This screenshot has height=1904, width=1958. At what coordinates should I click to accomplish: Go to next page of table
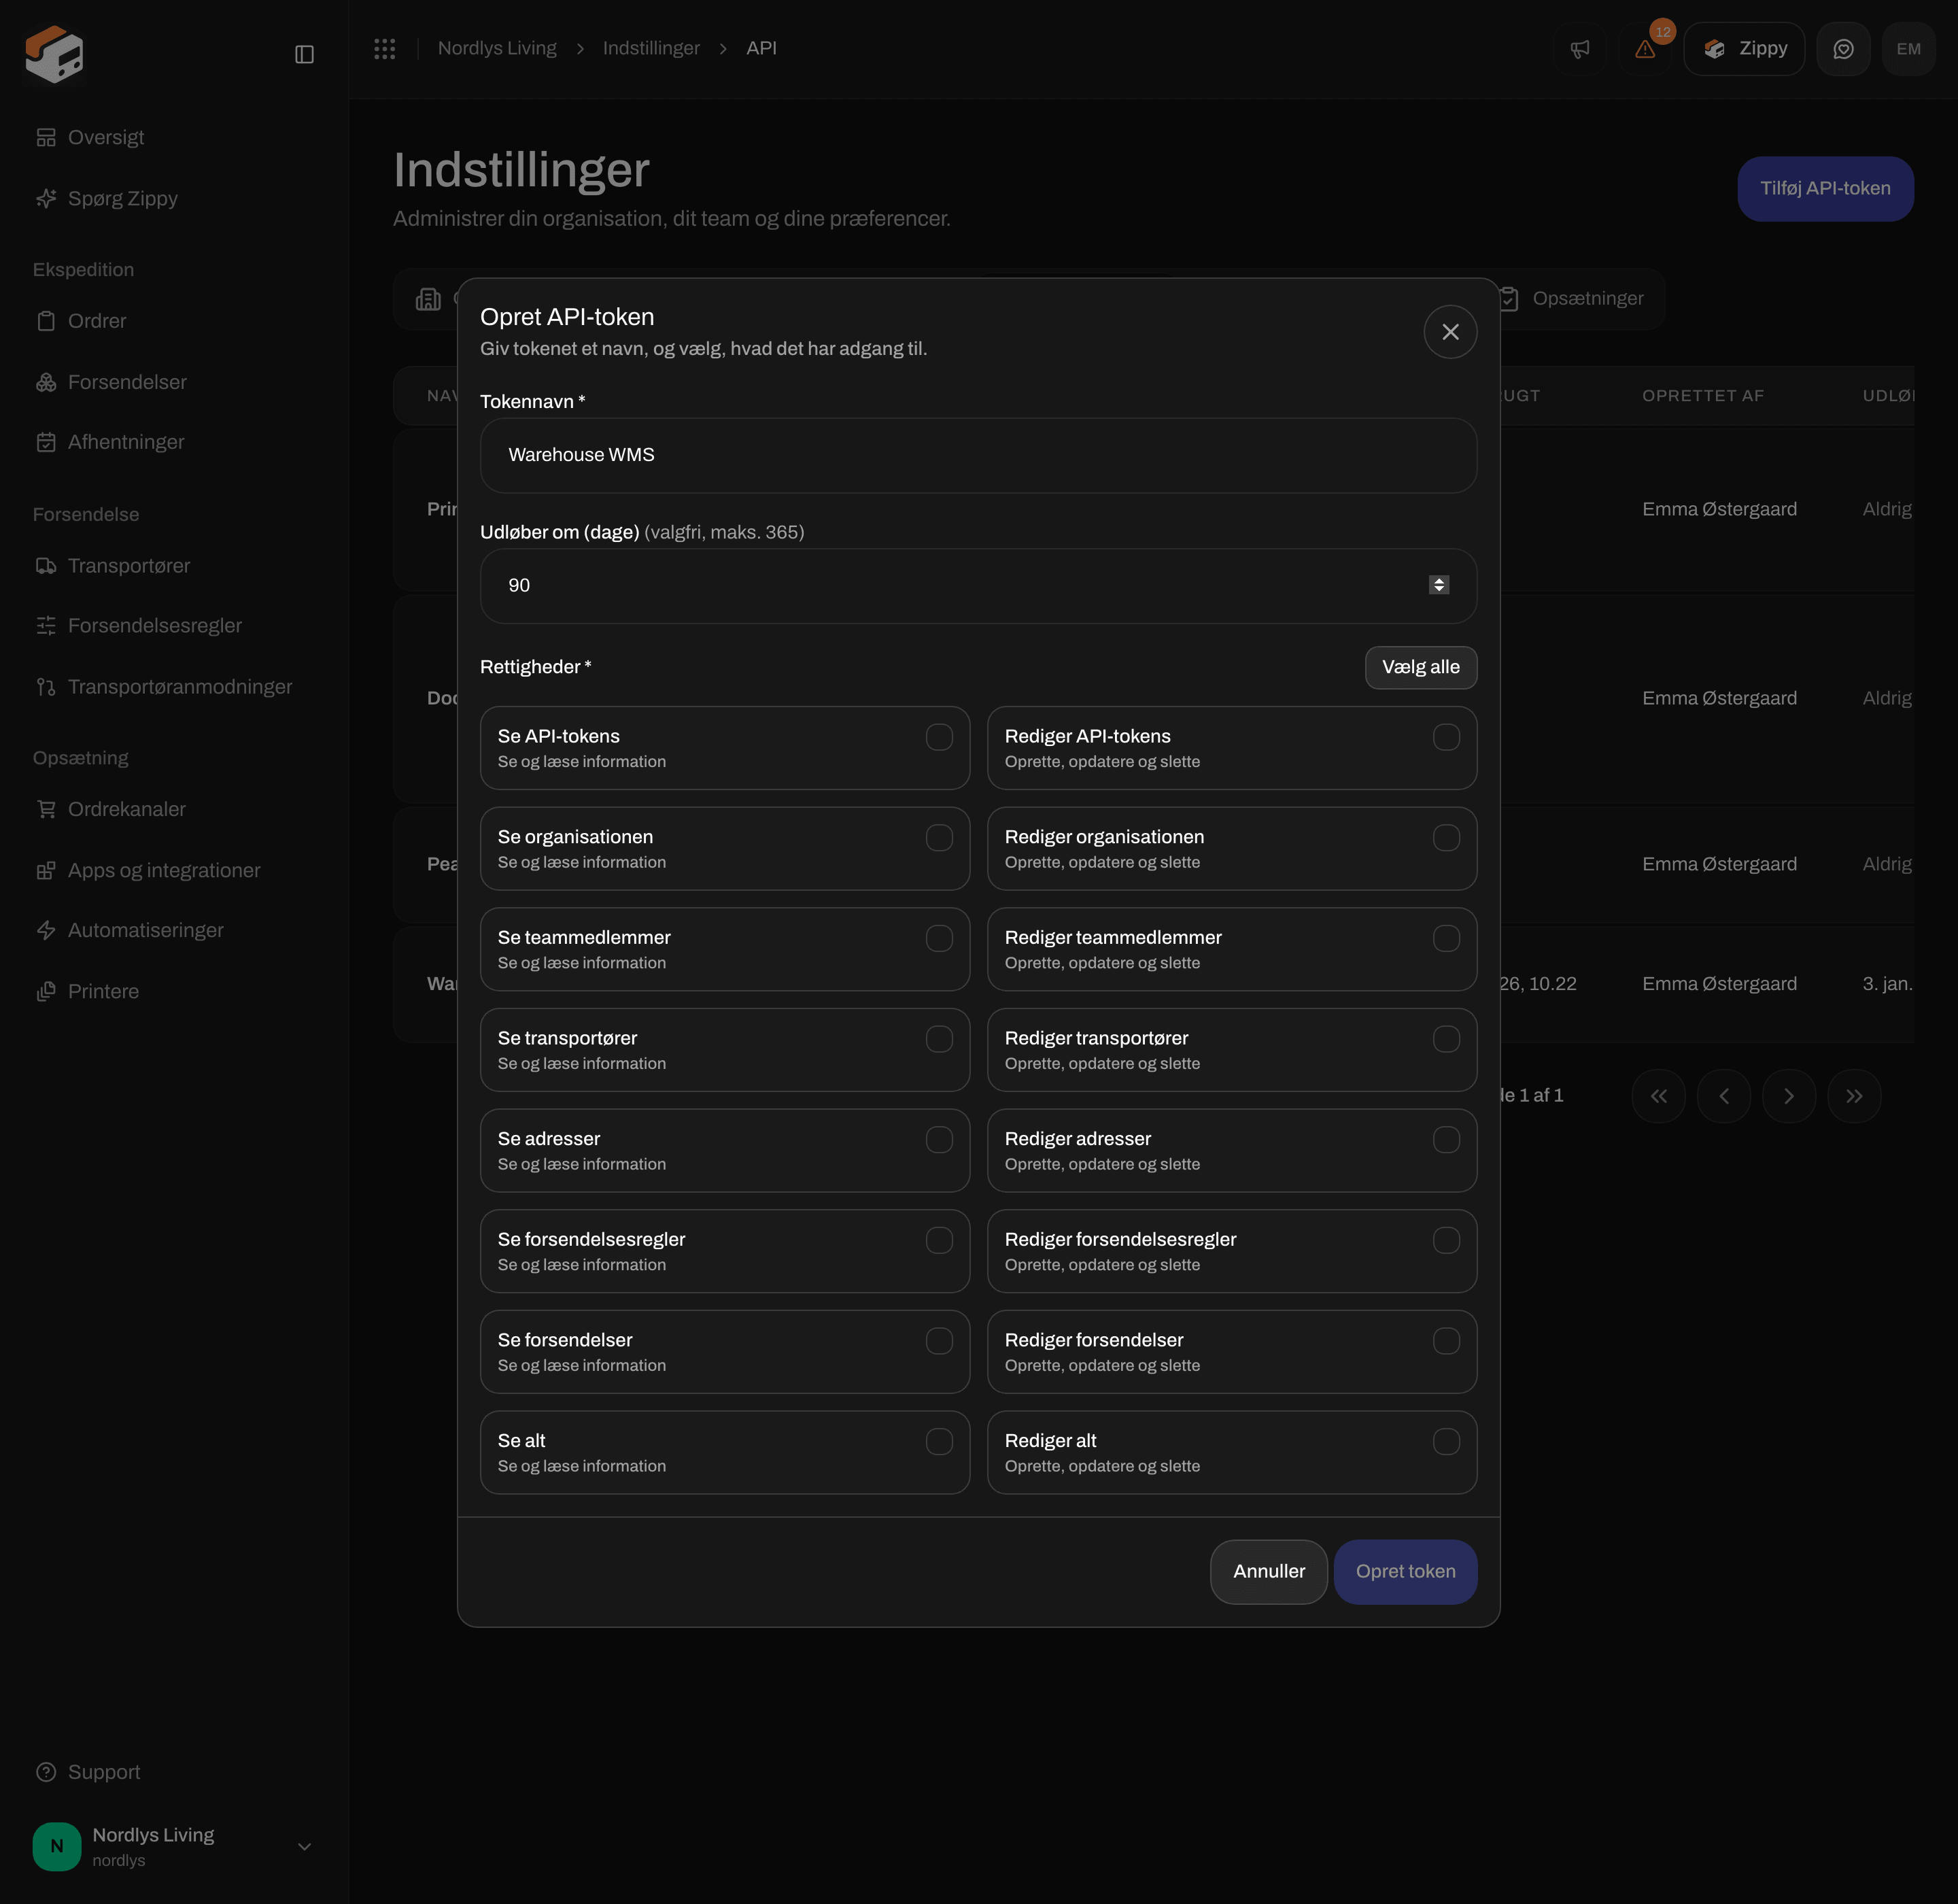(1789, 1096)
